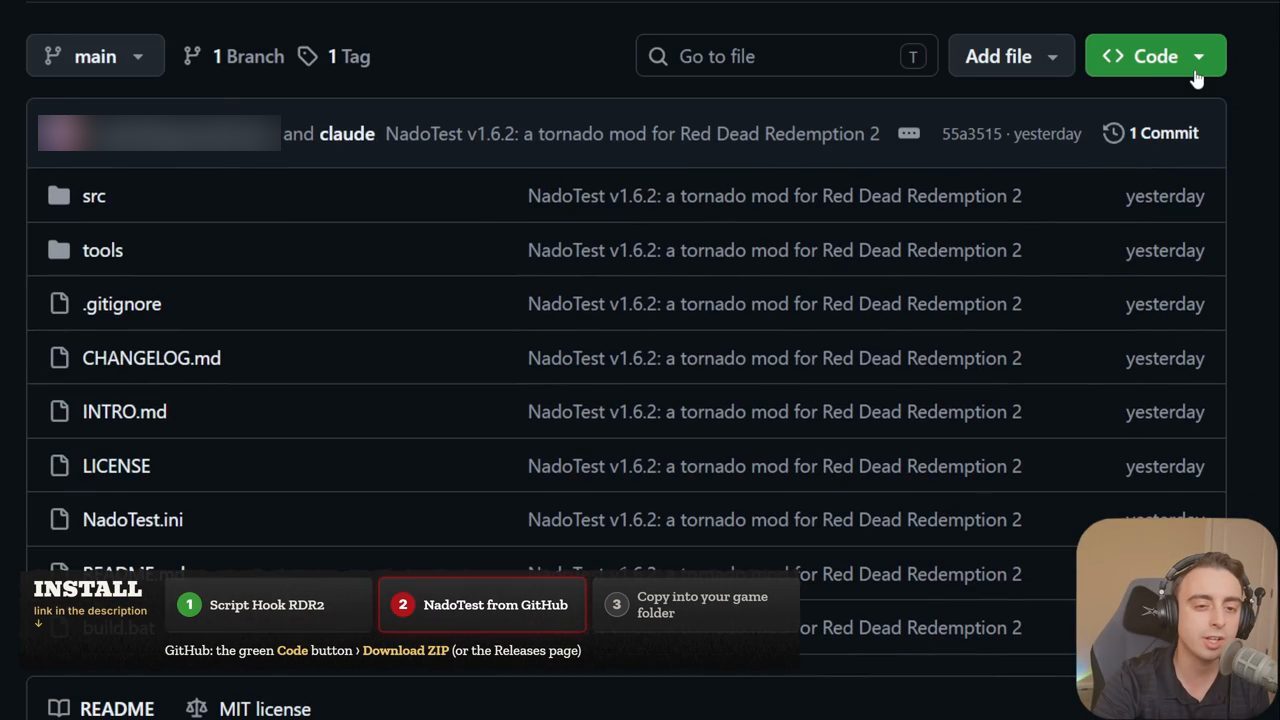
Task: Open the tools folder
Action: (102, 250)
